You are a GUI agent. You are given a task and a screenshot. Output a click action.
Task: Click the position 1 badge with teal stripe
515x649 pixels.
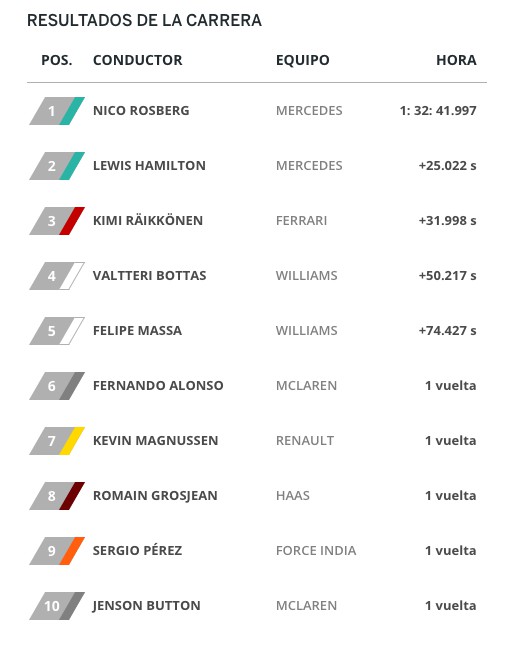click(57, 111)
